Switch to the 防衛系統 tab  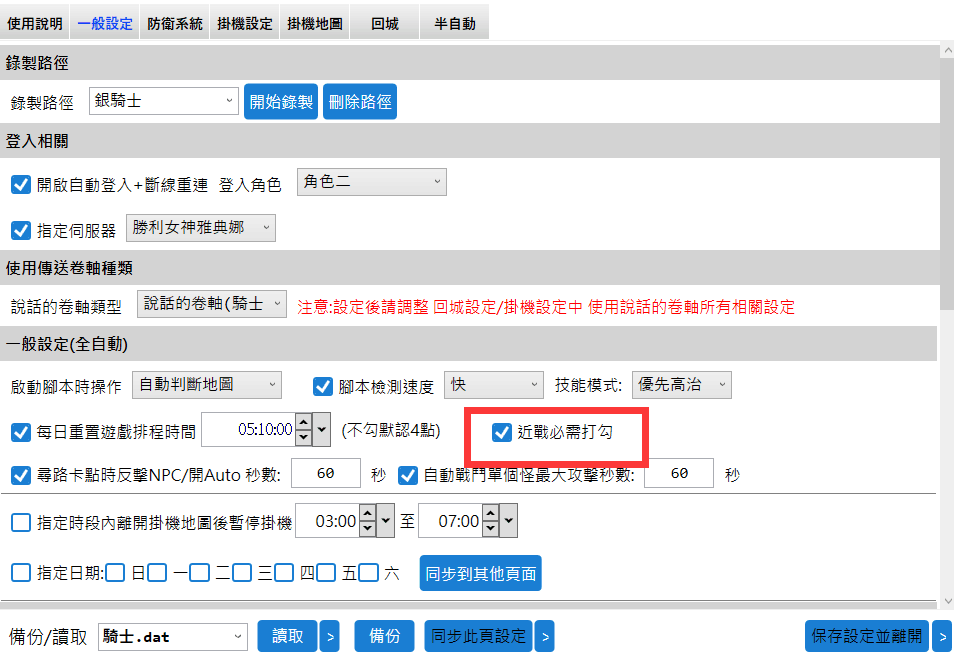[175, 23]
